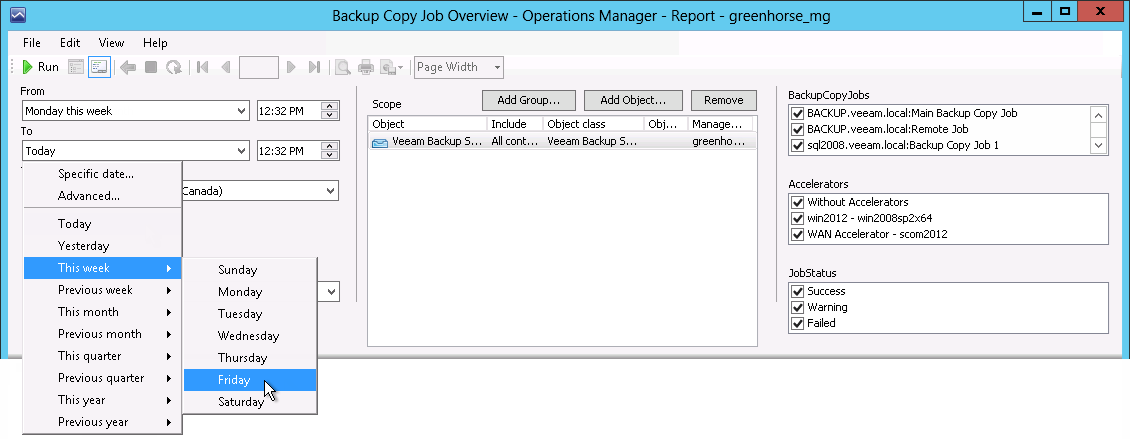Expand the To date dropdown showing Today
This screenshot has height=439, width=1130.
[x=242, y=151]
